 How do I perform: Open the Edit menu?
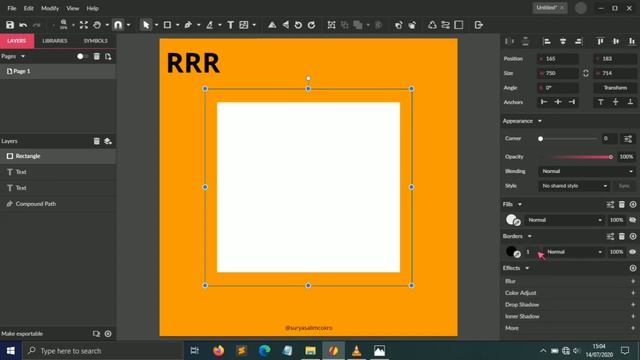tap(29, 8)
